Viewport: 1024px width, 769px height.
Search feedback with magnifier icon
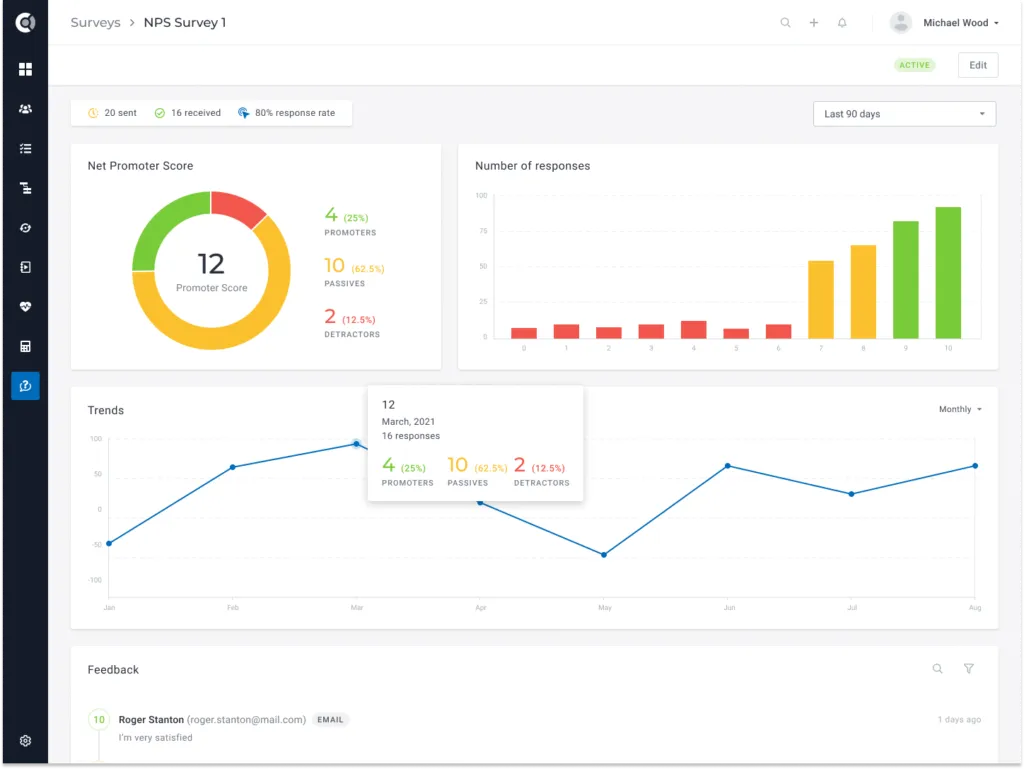(x=937, y=668)
